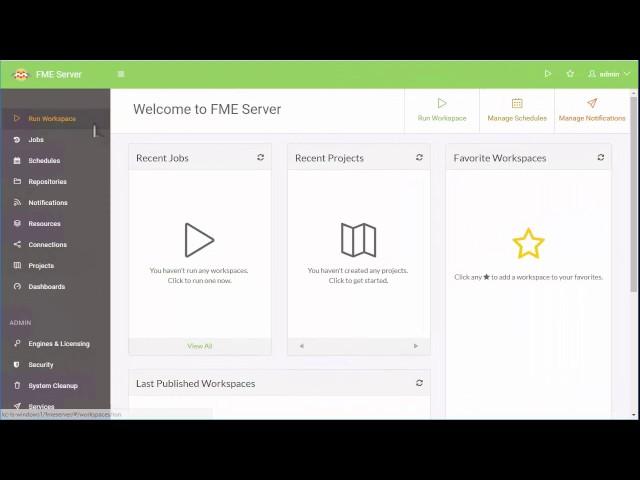
Task: Click the Resources database icon in the sidebar
Action: 17,223
